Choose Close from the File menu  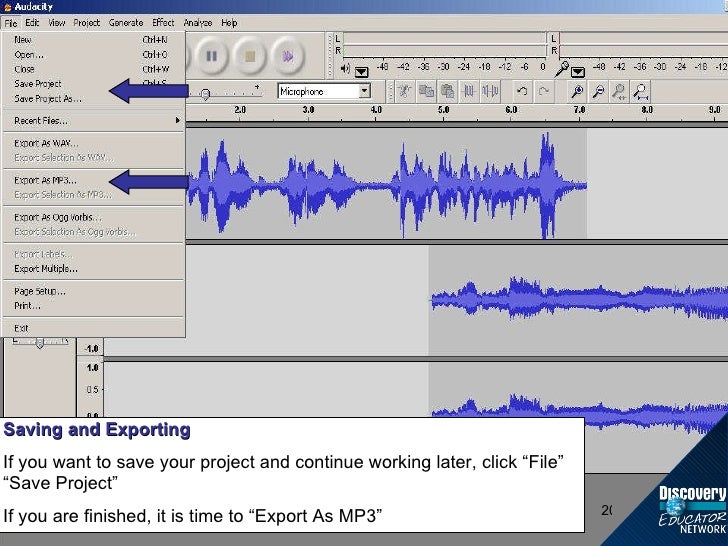pyautogui.click(x=93, y=69)
